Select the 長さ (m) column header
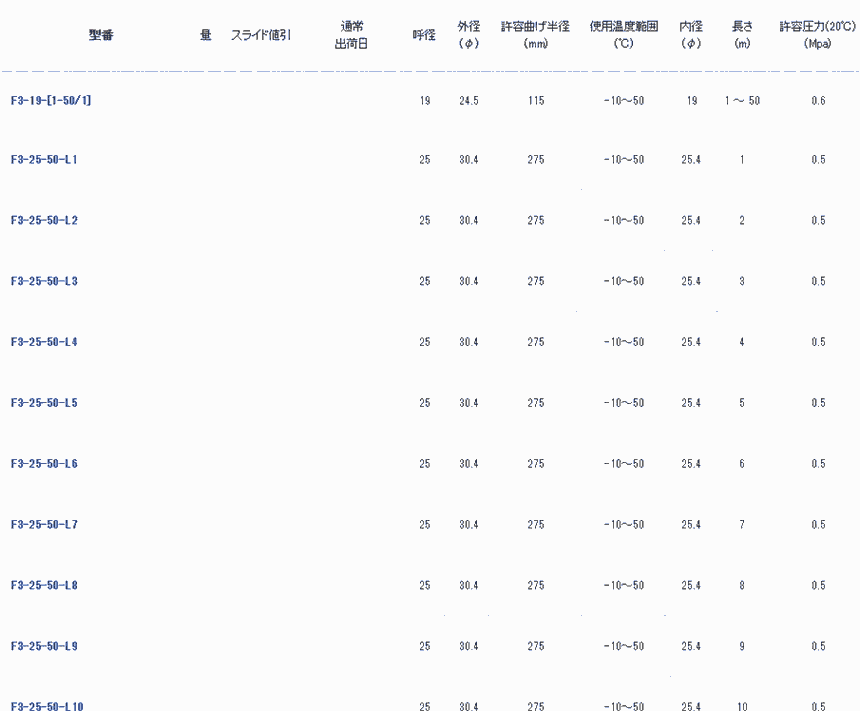Screen dimensions: 860x711 coord(742,35)
